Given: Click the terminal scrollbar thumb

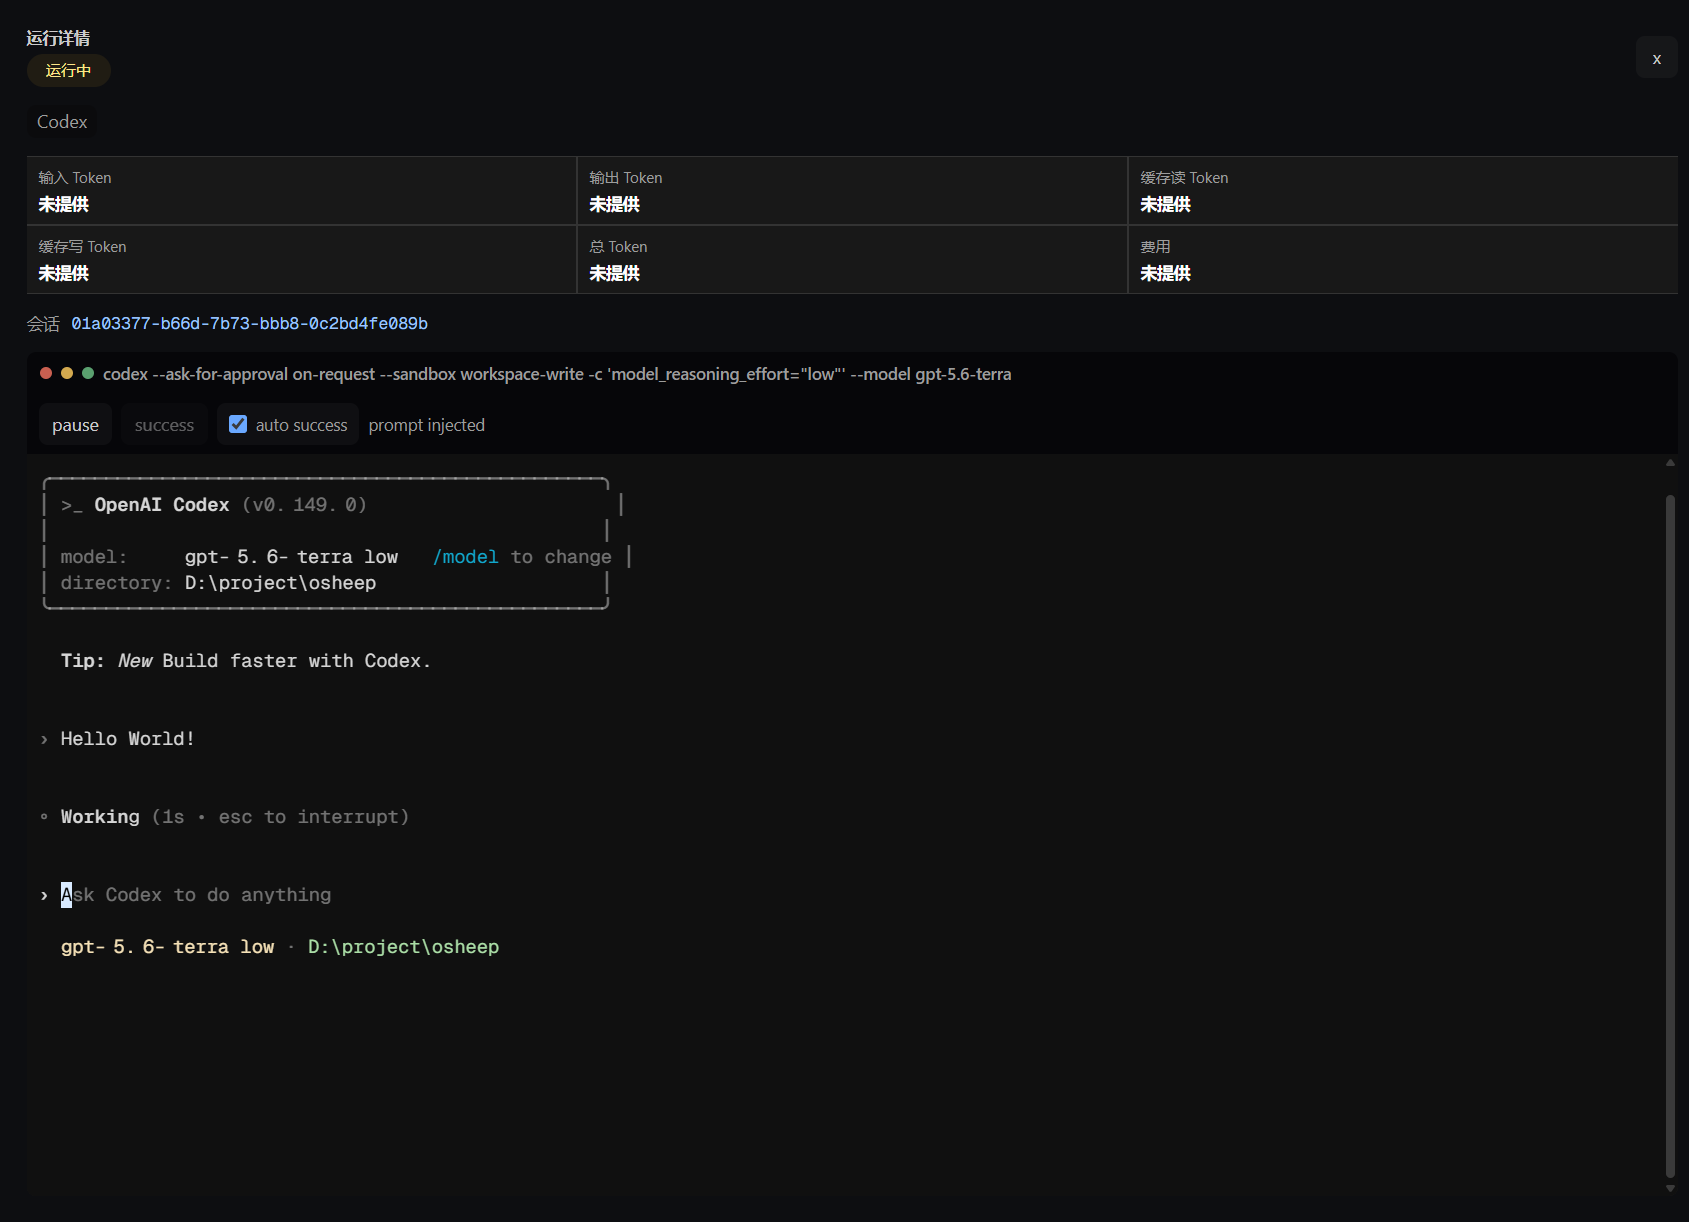Looking at the screenshot, I should (1670, 835).
